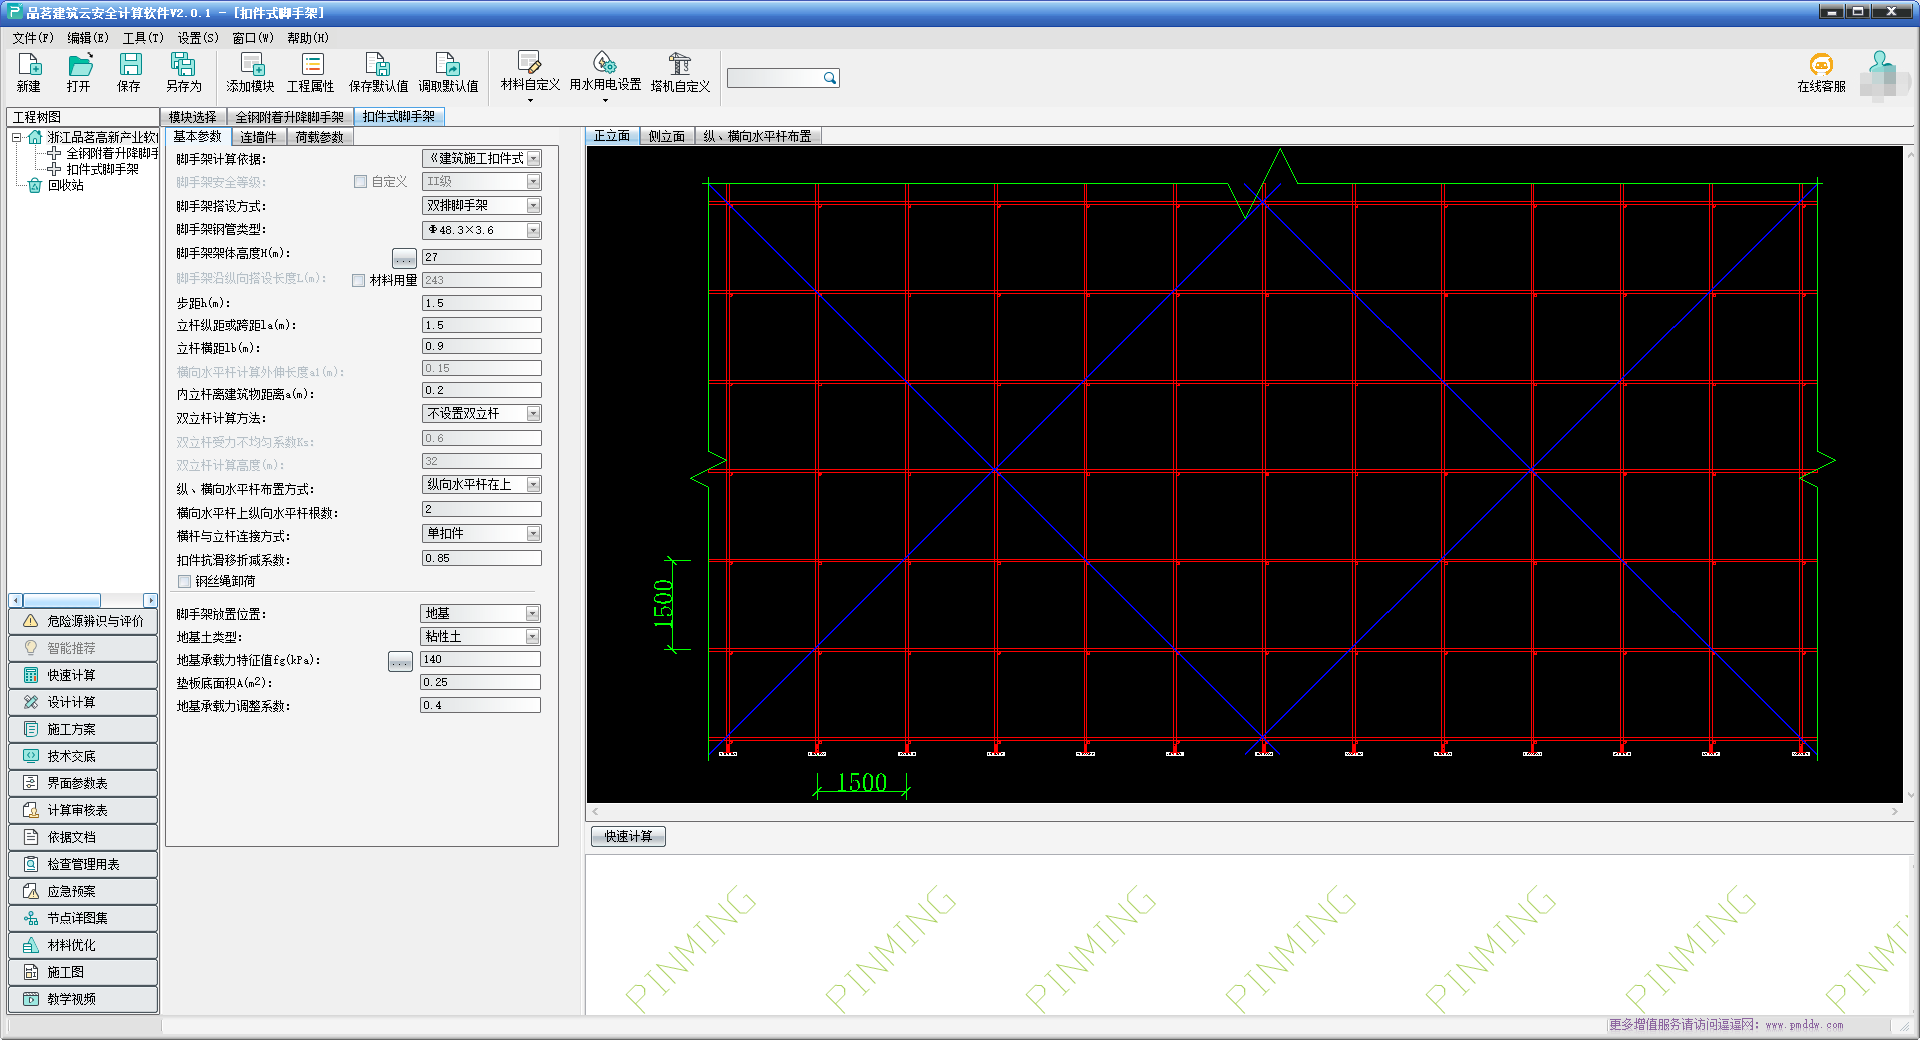
Task: Toggle the 自定义 safety level checkbox
Action: (x=360, y=182)
